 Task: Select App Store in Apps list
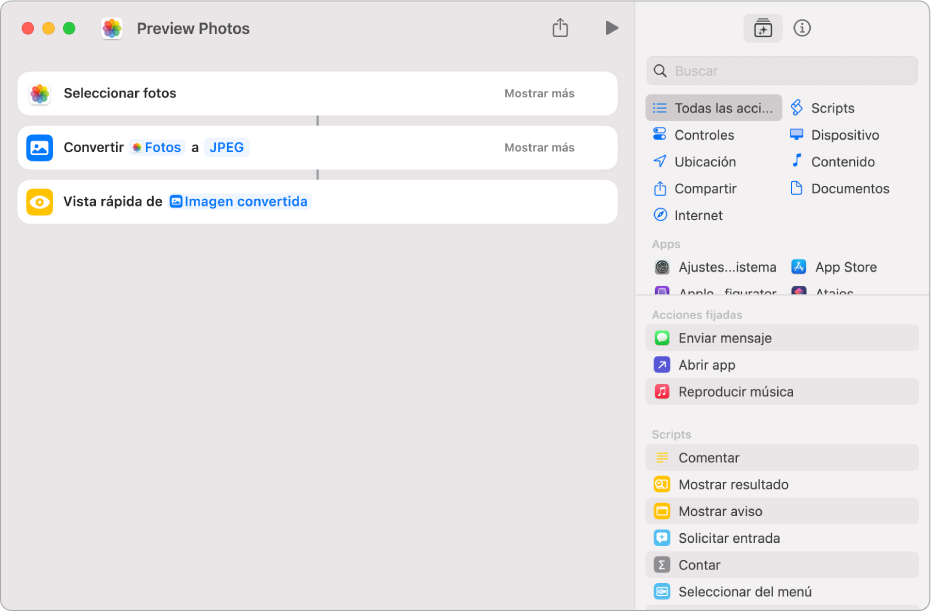click(834, 267)
